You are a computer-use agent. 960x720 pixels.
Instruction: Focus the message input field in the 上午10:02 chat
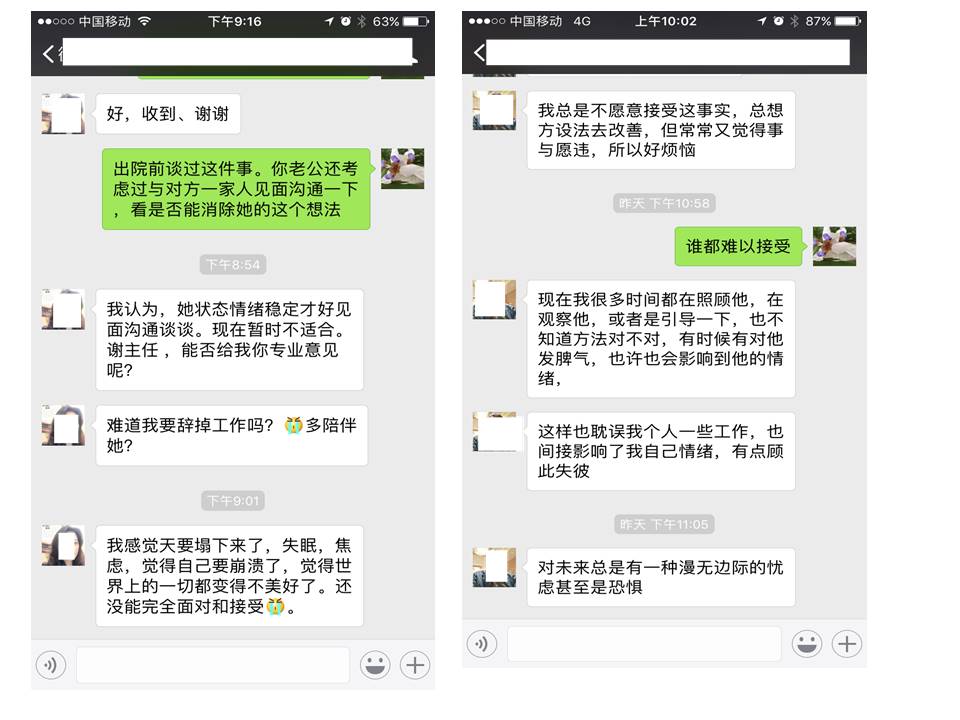tap(643, 644)
